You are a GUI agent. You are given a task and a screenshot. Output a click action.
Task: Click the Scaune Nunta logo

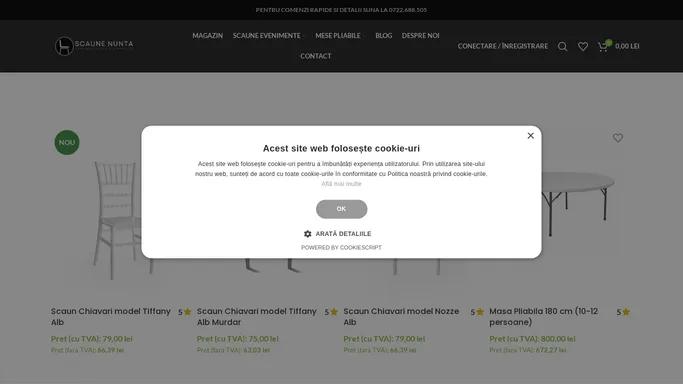(x=94, y=46)
